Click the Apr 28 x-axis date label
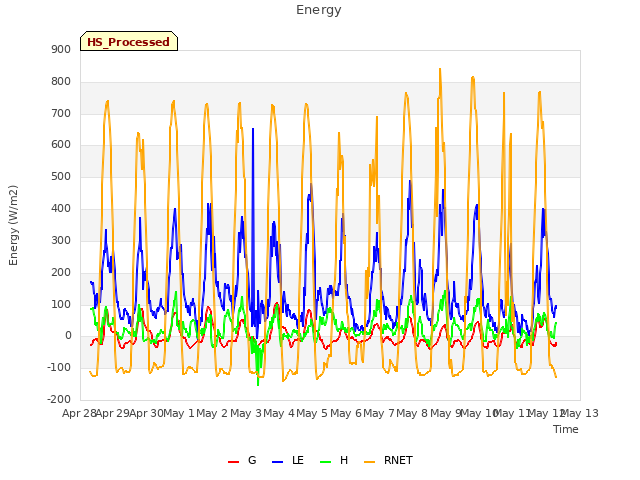 coord(79,413)
